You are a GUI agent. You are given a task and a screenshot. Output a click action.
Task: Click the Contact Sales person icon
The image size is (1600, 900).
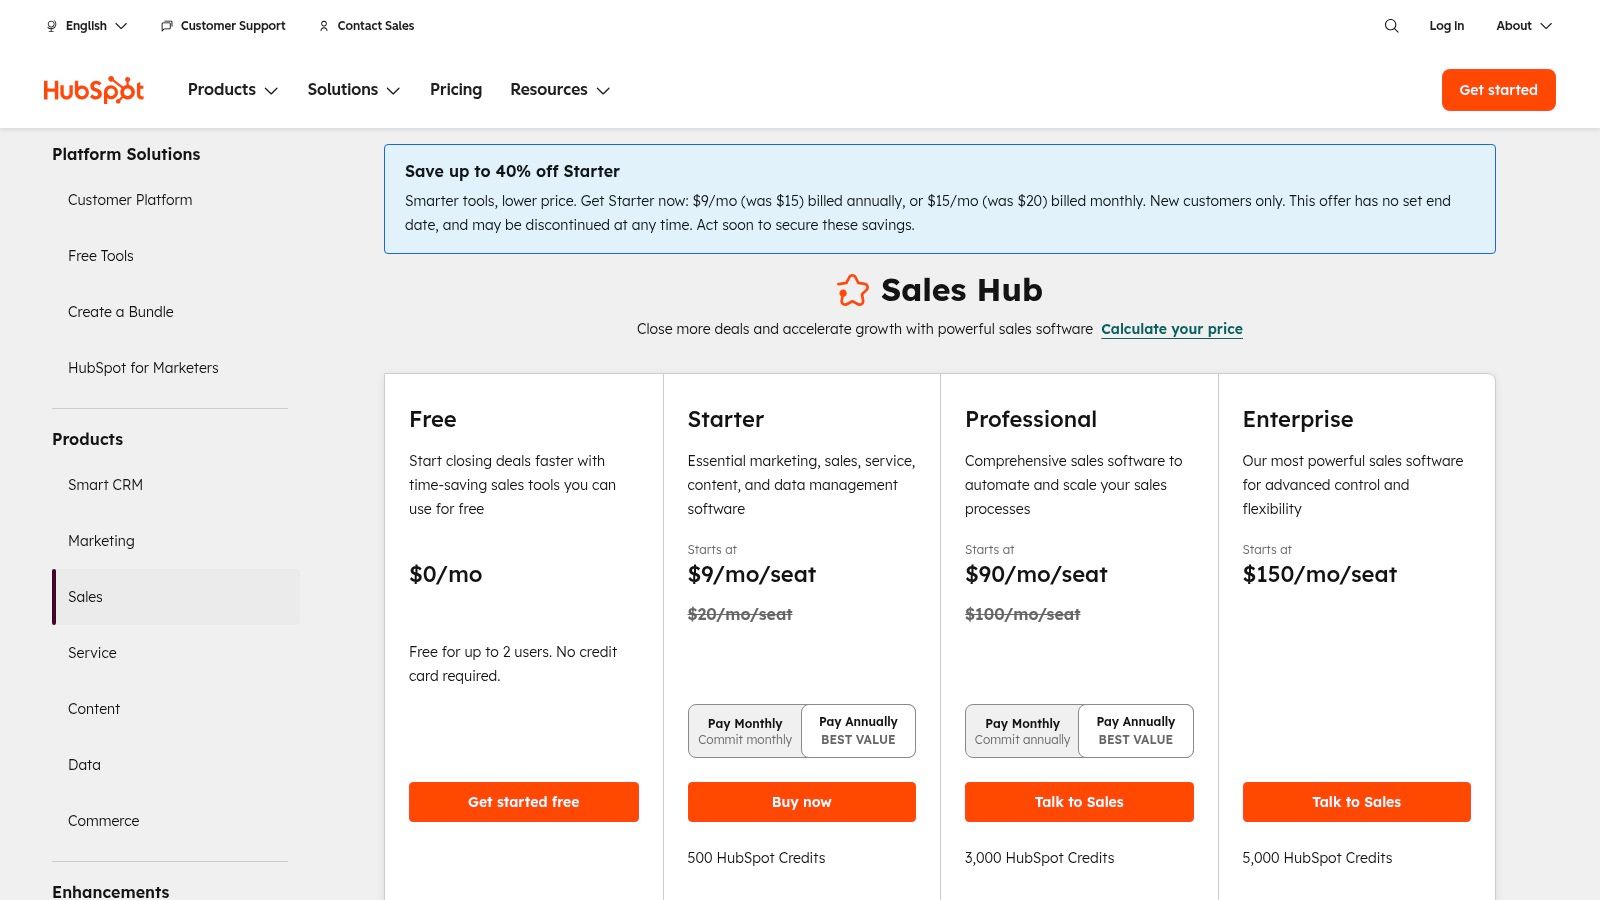(323, 26)
